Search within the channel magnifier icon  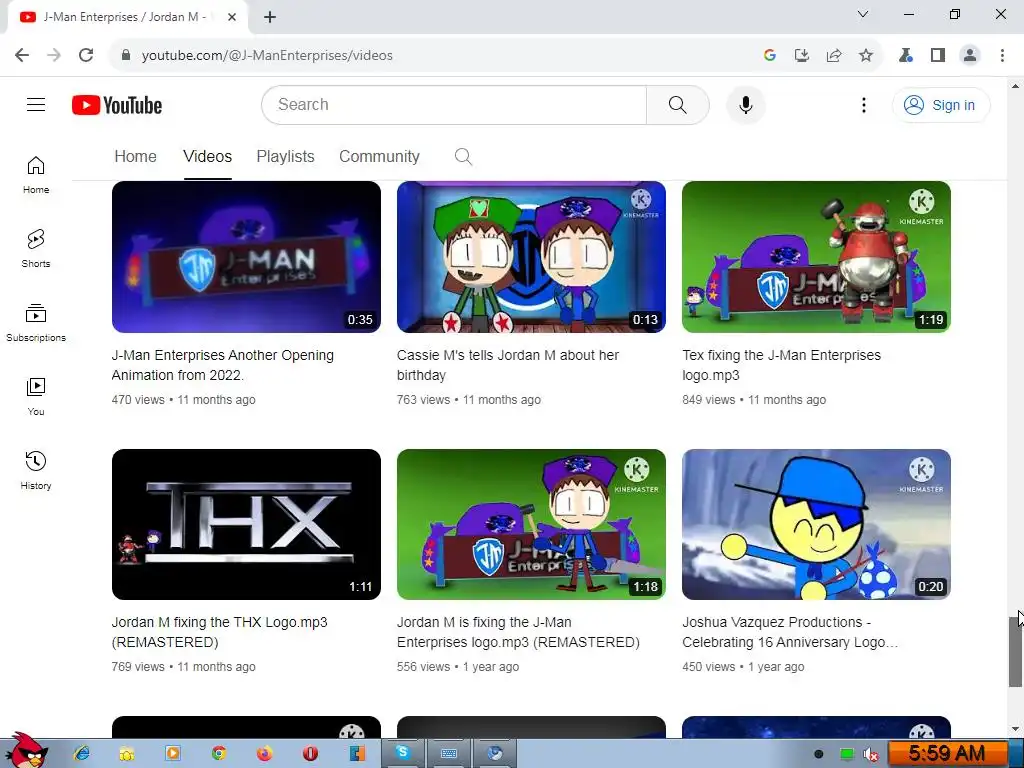pyautogui.click(x=463, y=156)
